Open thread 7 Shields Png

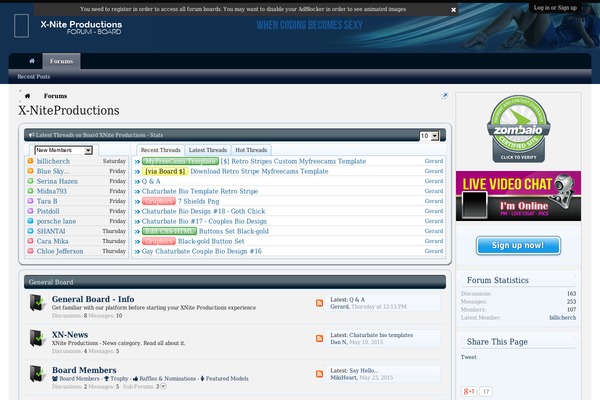199,201
